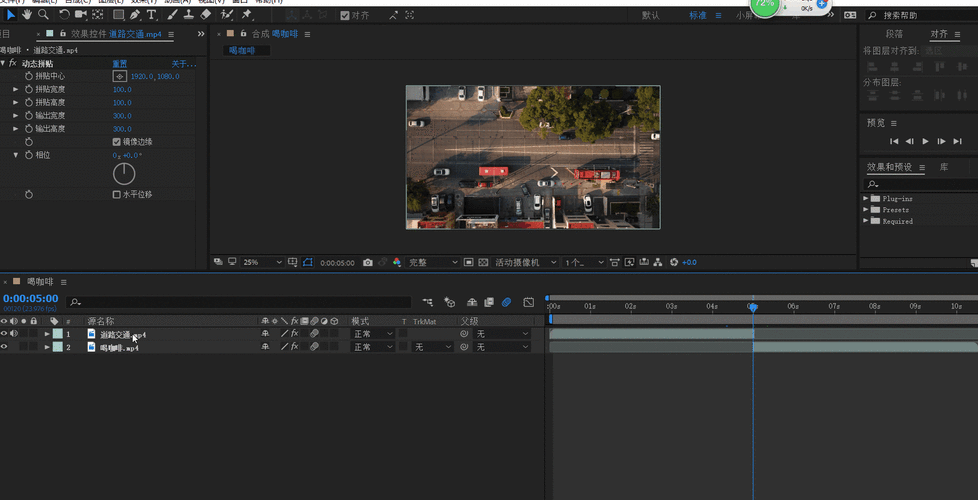978x500 pixels.
Task: Select the Zoom magnifier tool
Action: (43, 14)
